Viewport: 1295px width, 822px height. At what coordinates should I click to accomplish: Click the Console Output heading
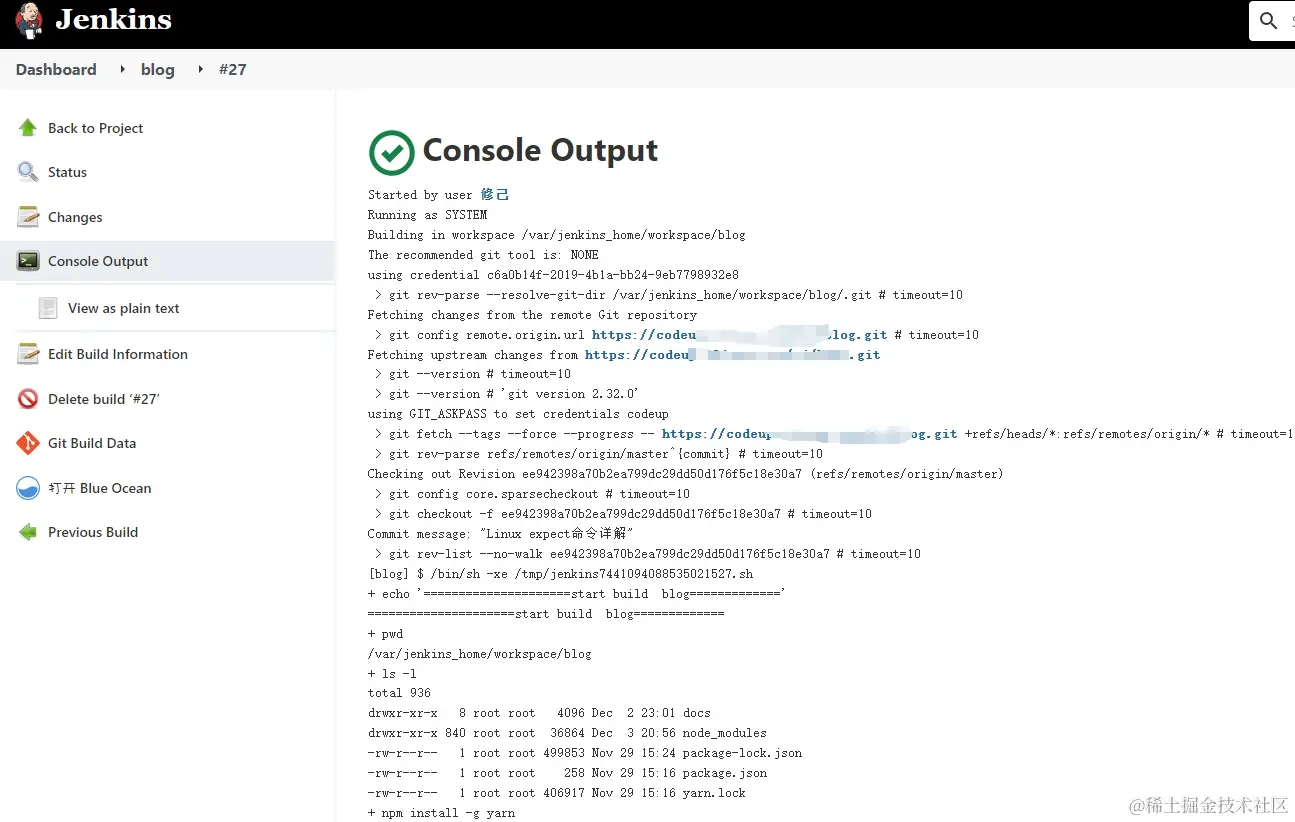540,150
